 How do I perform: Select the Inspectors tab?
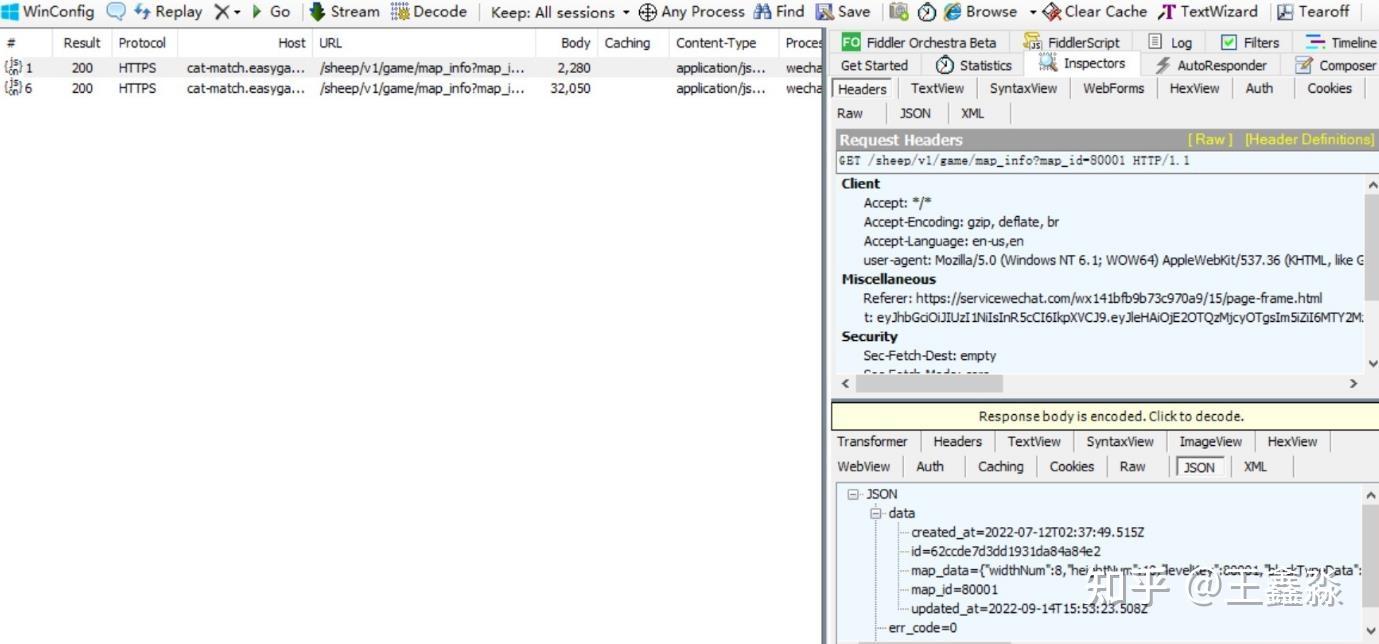[x=1082, y=63]
